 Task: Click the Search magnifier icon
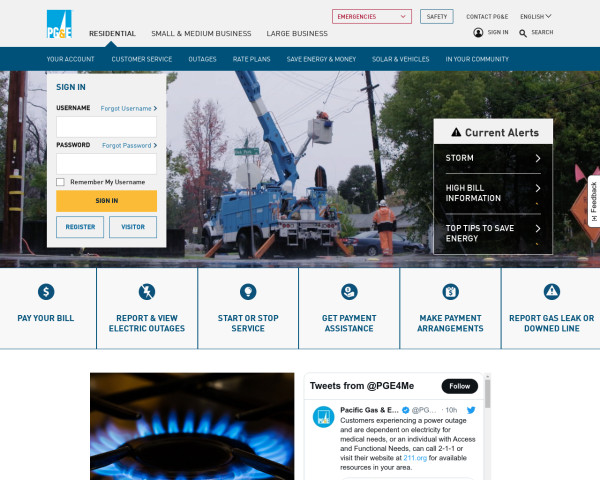(524, 33)
